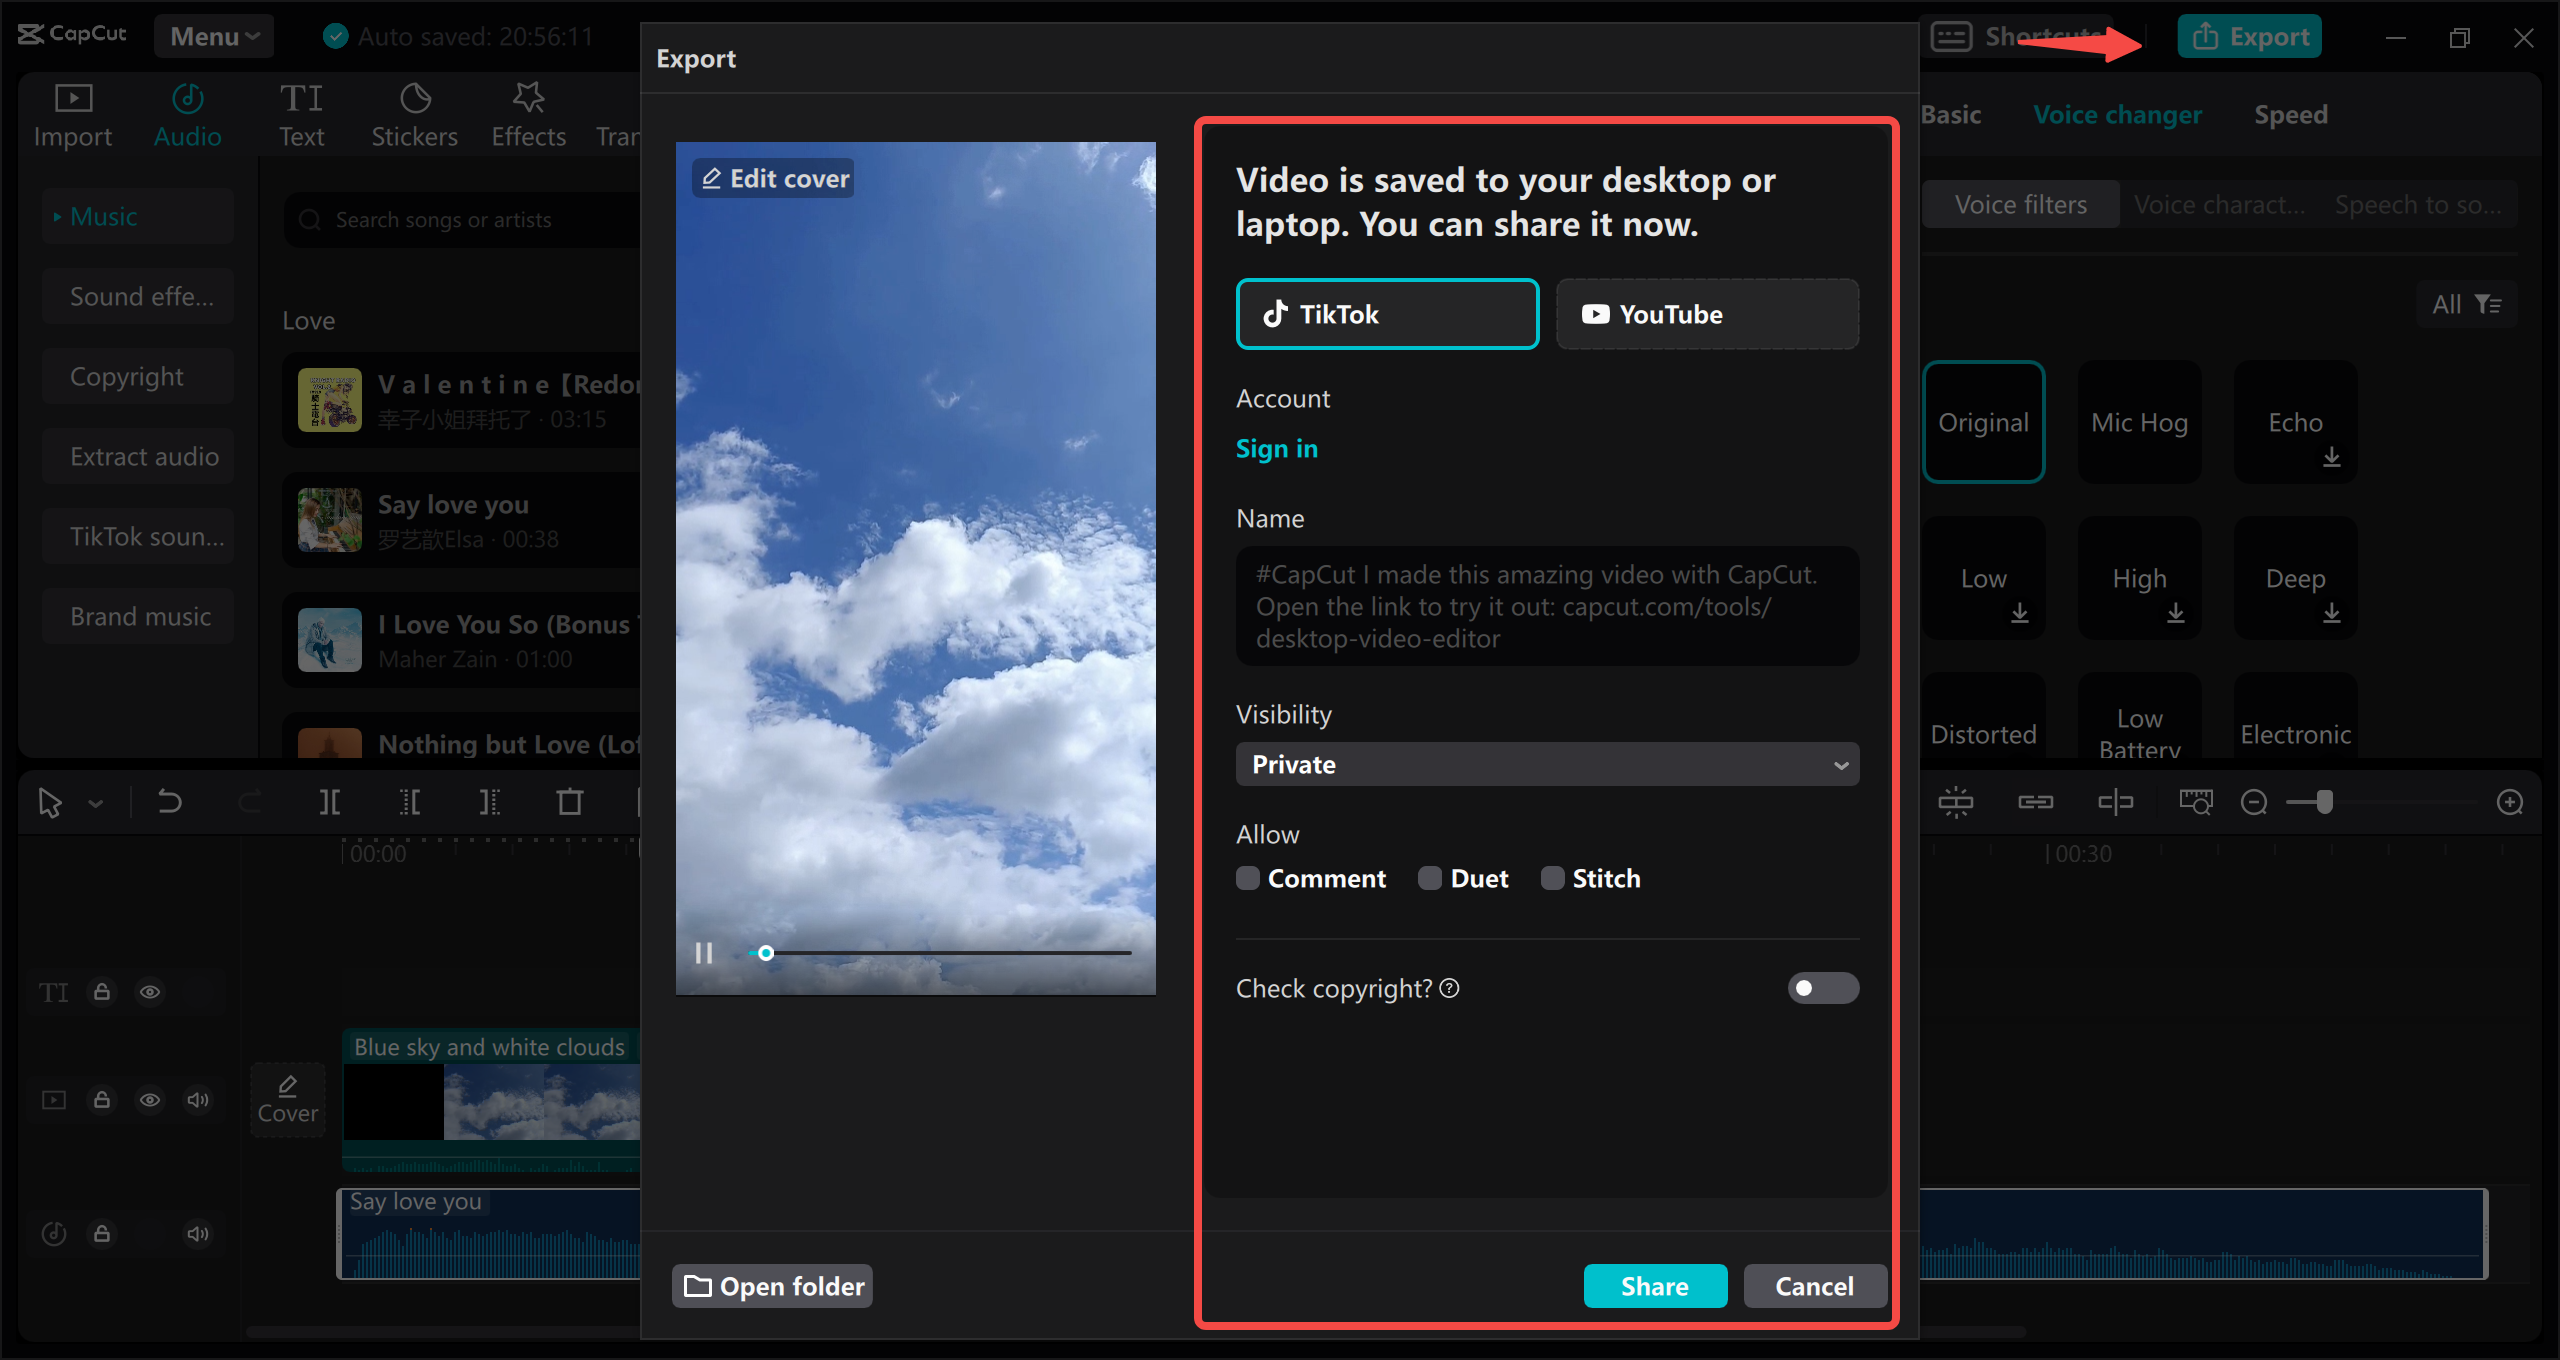Select the Audio tab icon
Screen dimensions: 2560x1360
pyautogui.click(x=188, y=98)
